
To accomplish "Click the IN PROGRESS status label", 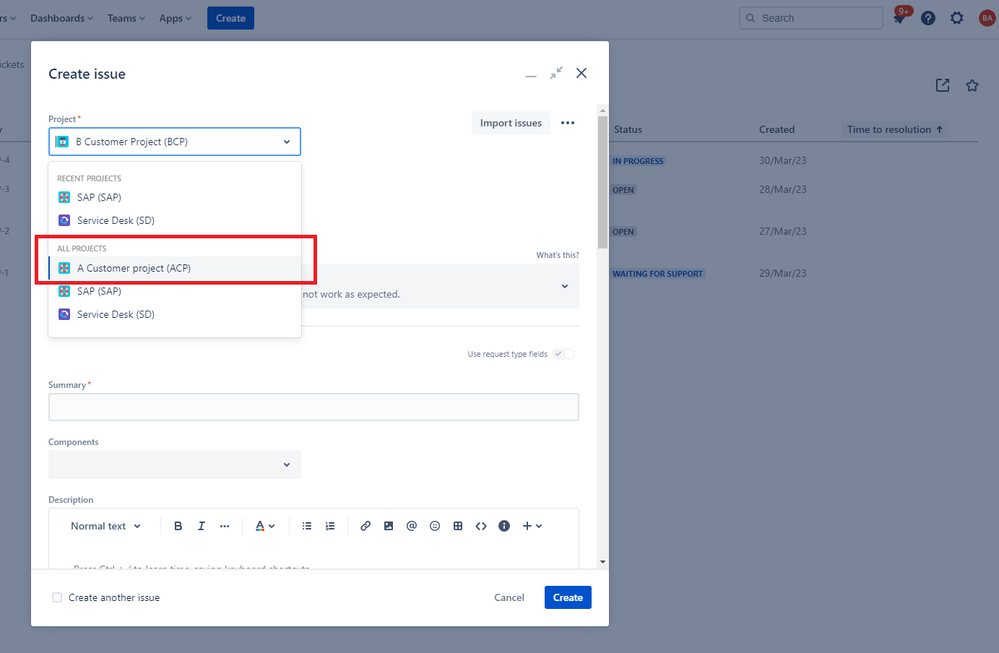I will click(638, 161).
